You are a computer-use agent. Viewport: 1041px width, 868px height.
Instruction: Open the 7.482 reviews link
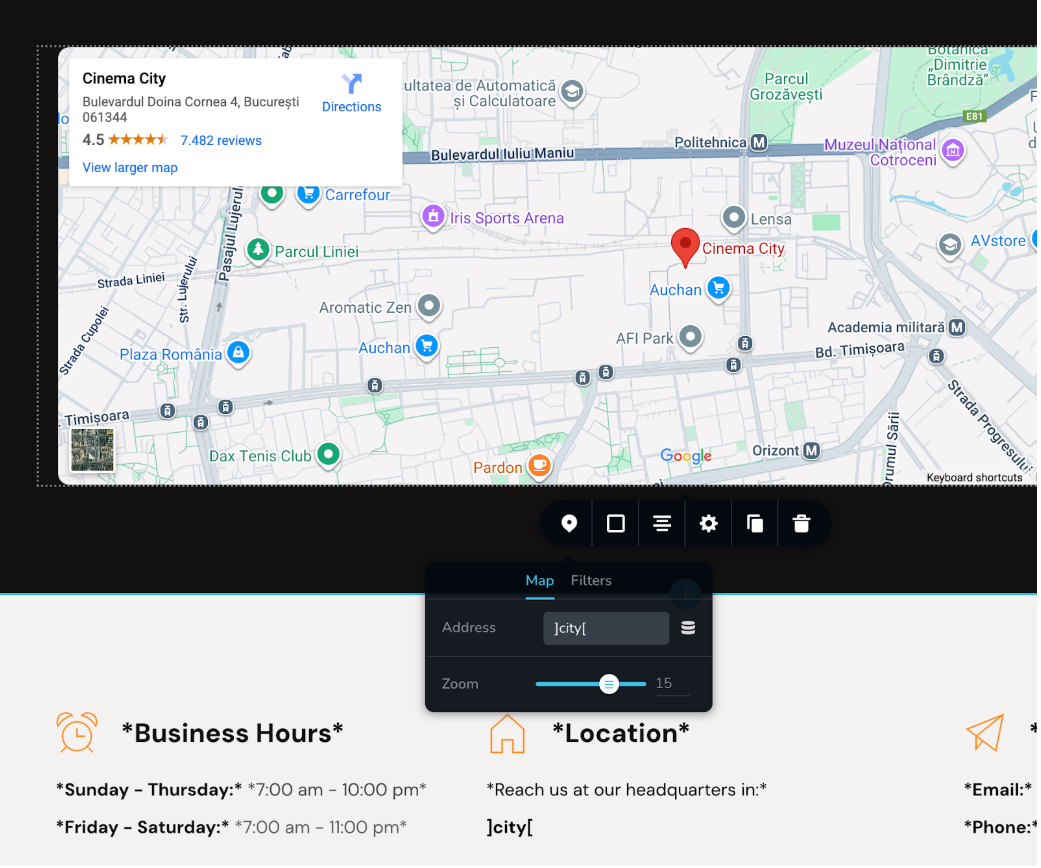tap(221, 141)
